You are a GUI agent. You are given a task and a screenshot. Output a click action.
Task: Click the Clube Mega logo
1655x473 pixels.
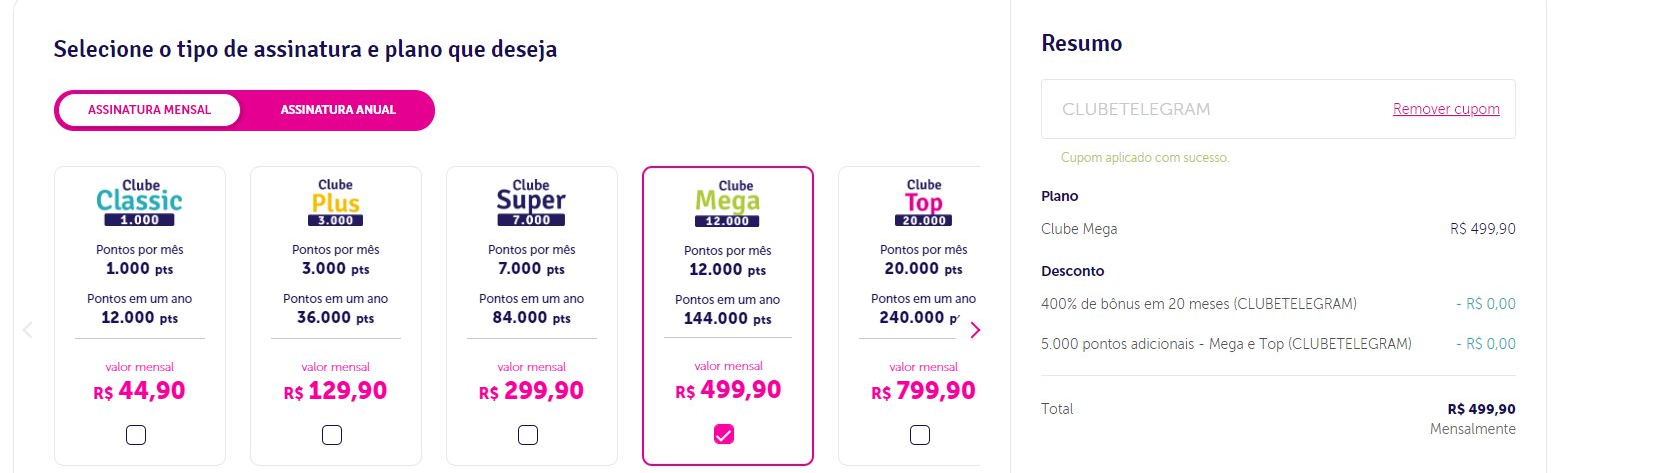727,203
